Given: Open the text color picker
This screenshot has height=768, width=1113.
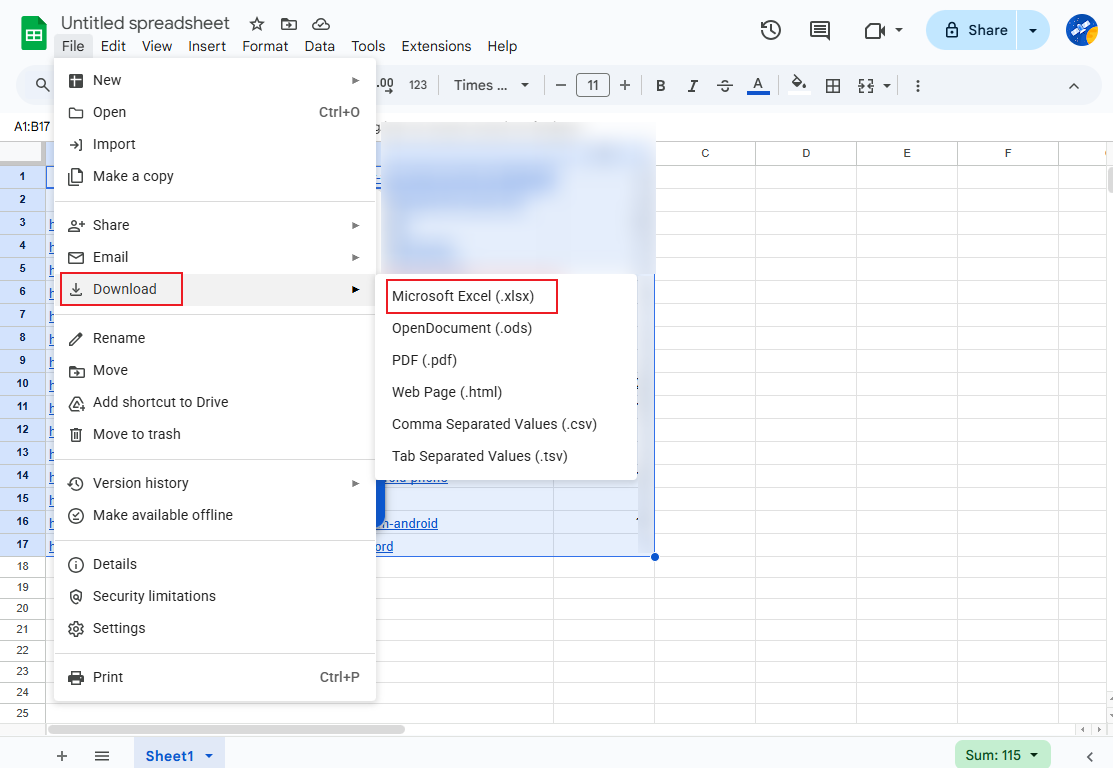Looking at the screenshot, I should click(x=758, y=85).
